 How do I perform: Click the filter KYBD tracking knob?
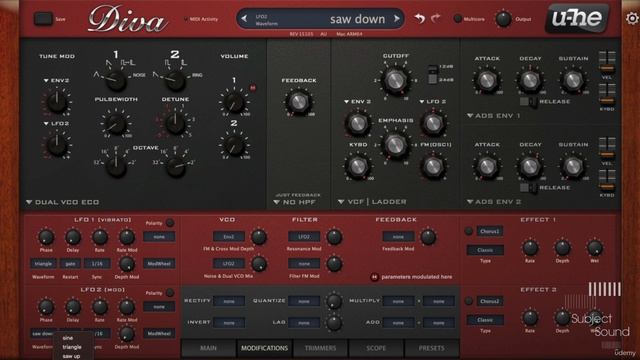[358, 166]
